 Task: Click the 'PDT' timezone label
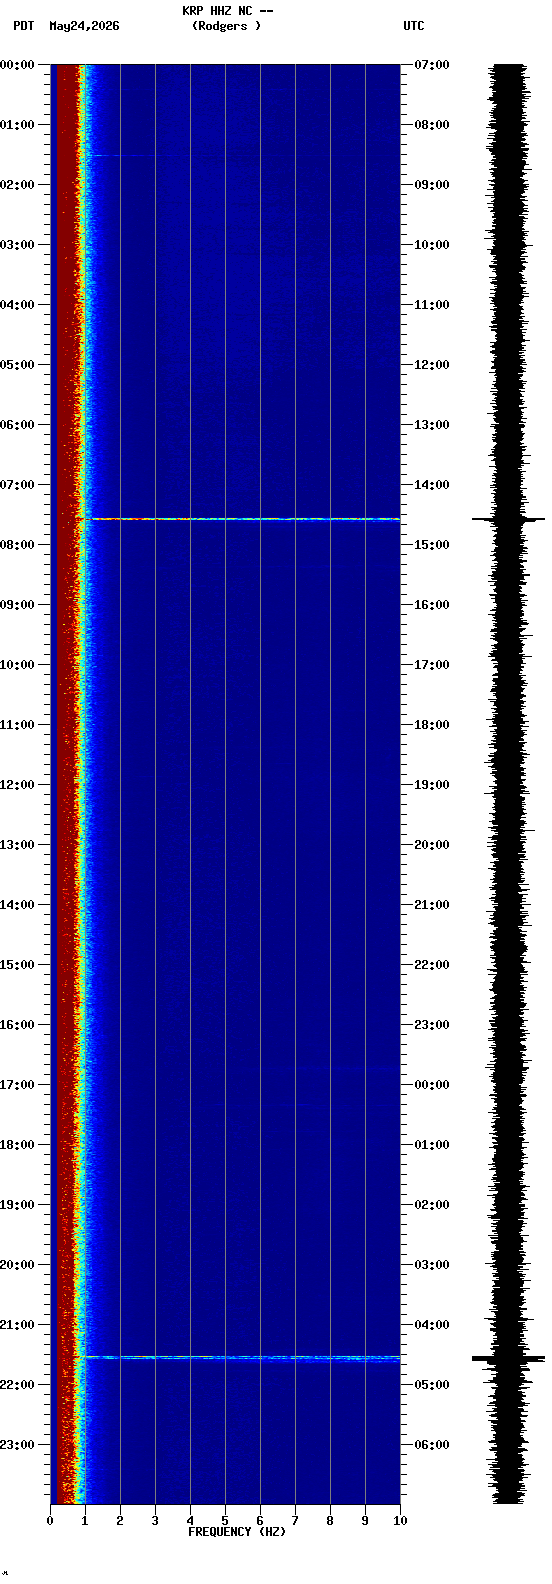(24, 26)
